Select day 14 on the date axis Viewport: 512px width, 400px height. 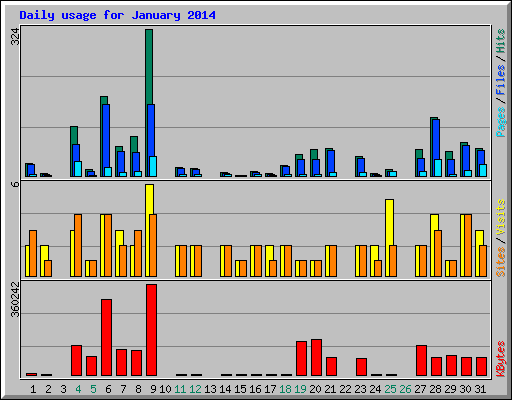[x=225, y=389]
